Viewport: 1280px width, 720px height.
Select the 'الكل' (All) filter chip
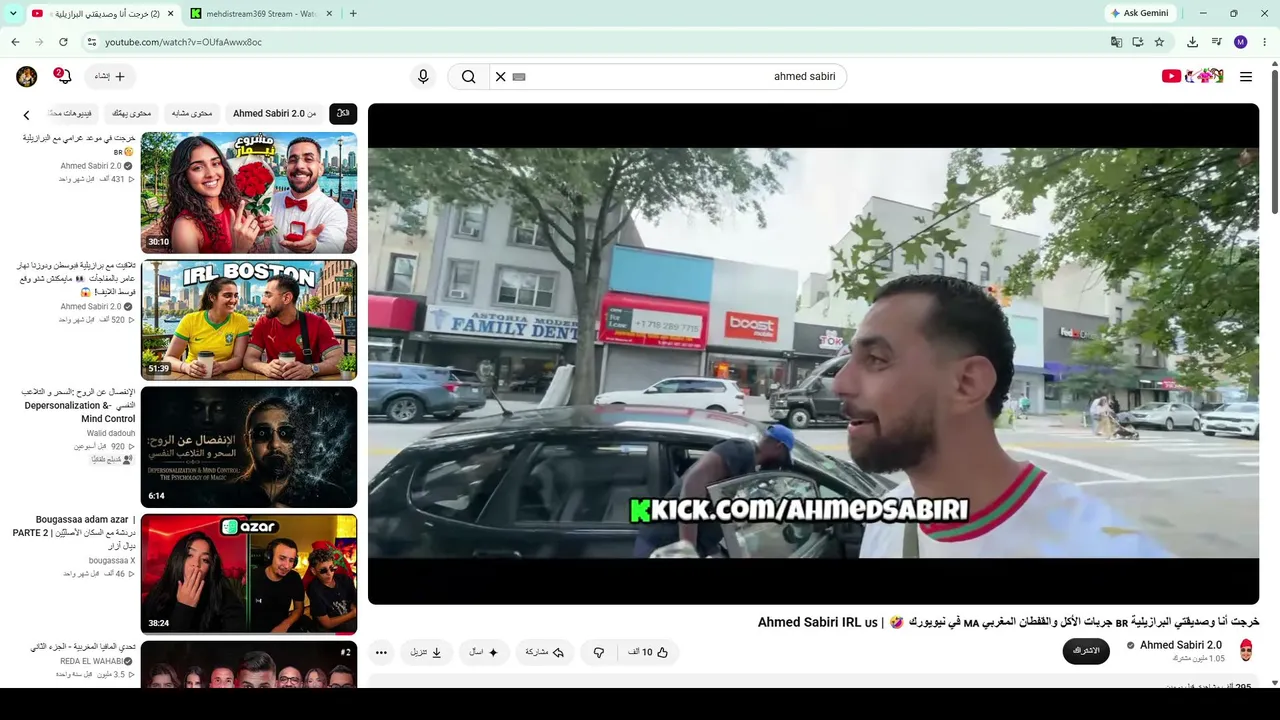(343, 113)
